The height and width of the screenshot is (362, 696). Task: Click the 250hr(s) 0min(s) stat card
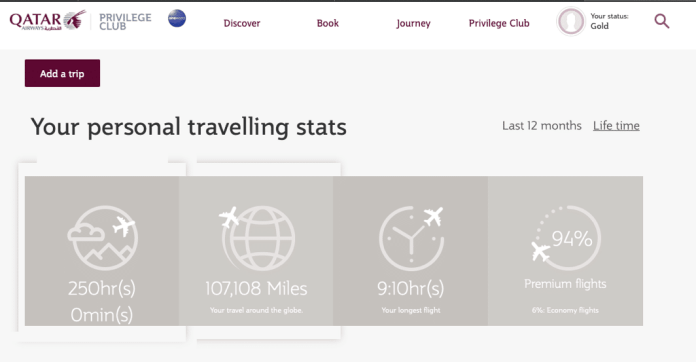pos(102,251)
